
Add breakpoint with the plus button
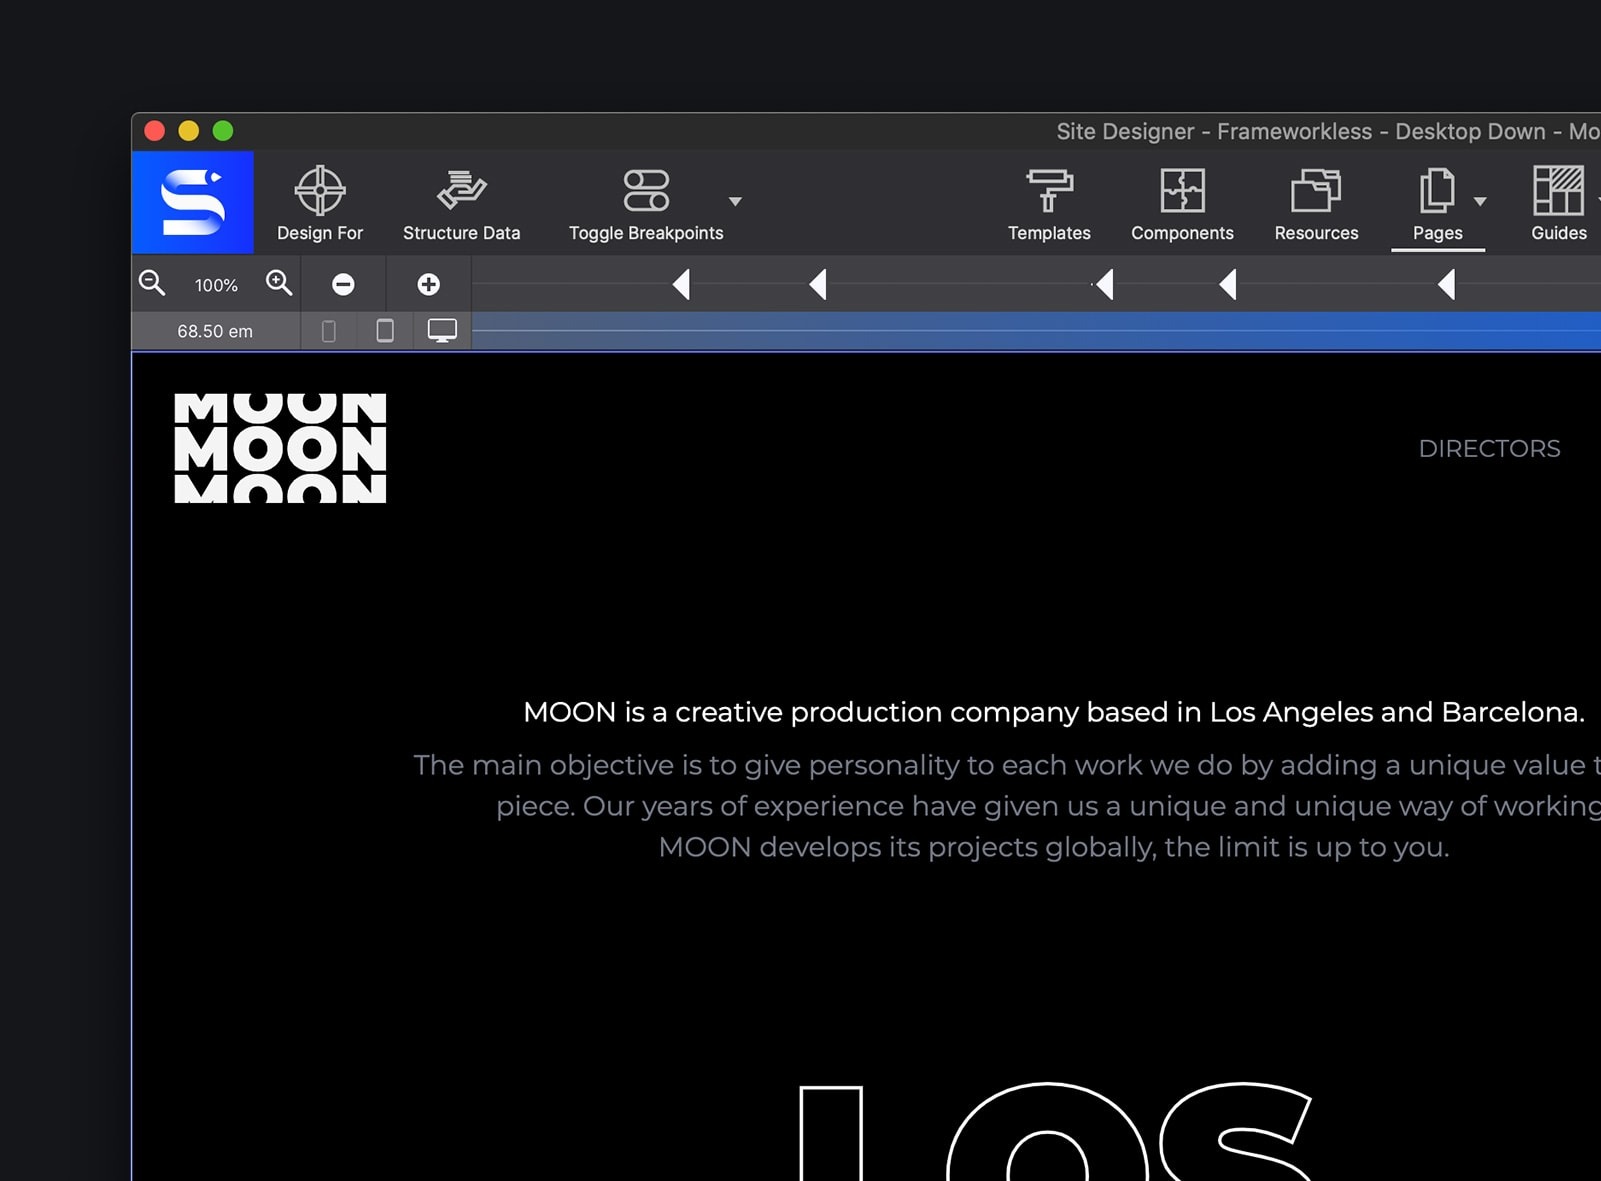click(x=428, y=285)
